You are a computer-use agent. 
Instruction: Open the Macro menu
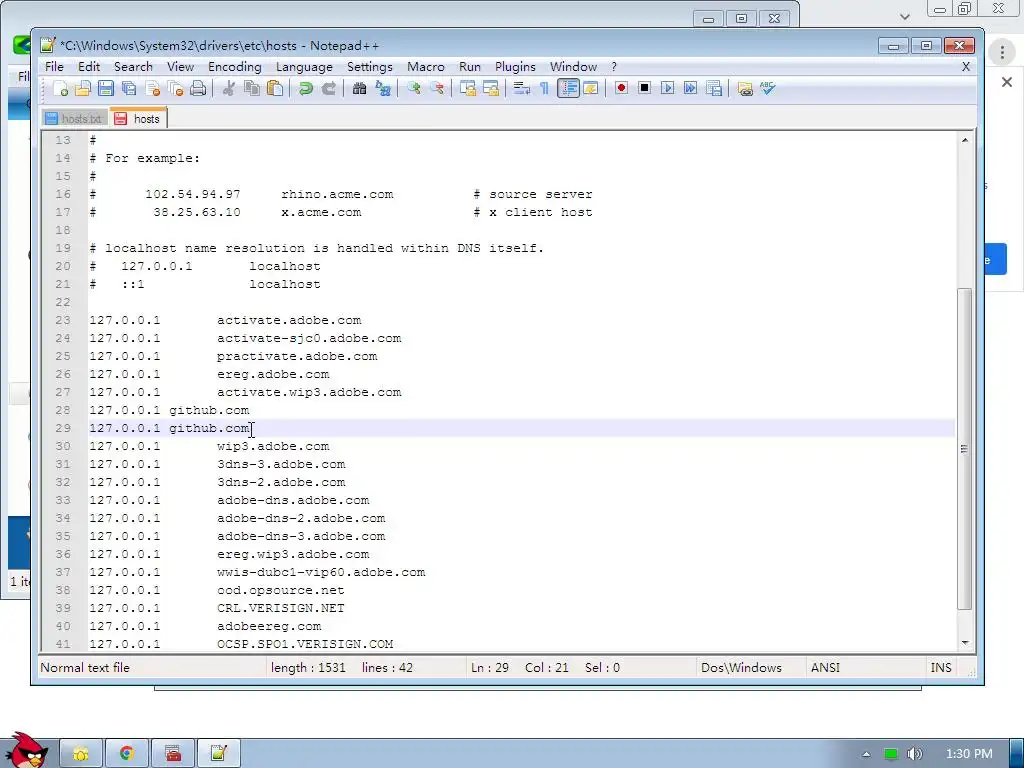(x=426, y=67)
